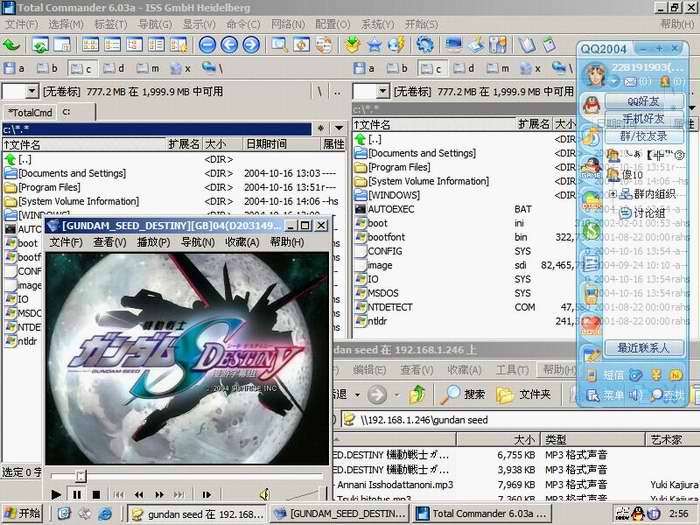
Task: Click the QQ penguin sidebar icon
Action: pyautogui.click(x=591, y=105)
